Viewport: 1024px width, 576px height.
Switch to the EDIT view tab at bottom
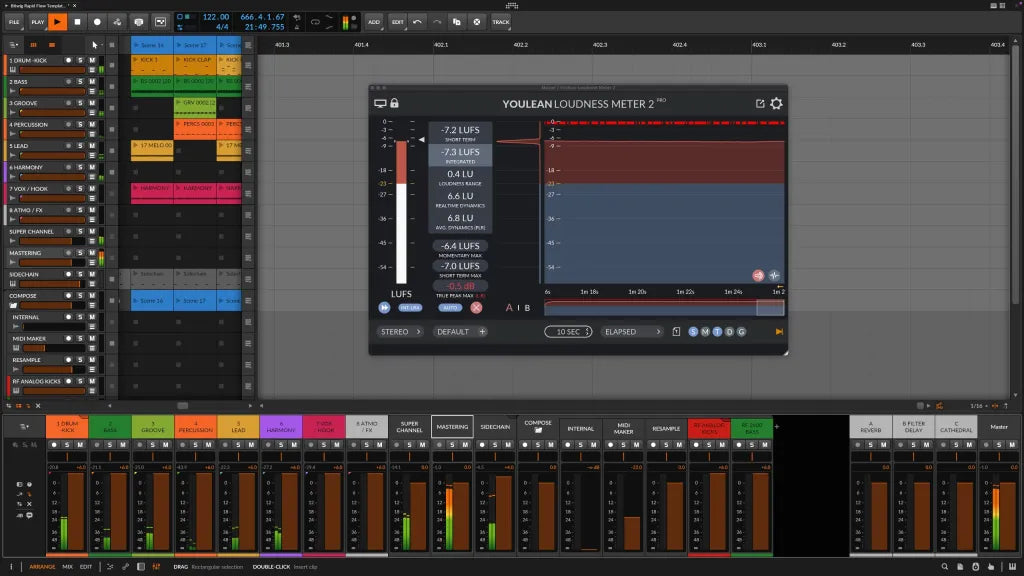tap(86, 567)
